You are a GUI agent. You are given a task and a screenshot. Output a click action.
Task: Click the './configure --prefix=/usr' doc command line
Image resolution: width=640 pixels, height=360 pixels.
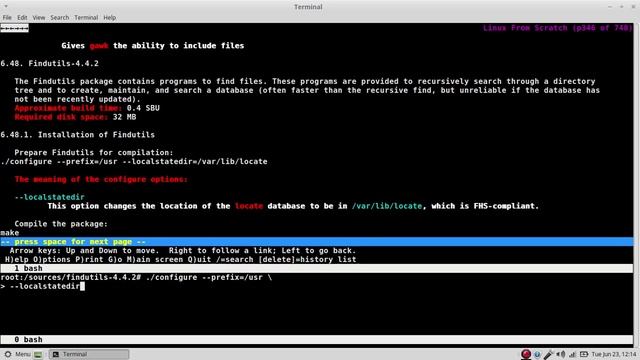pos(134,162)
